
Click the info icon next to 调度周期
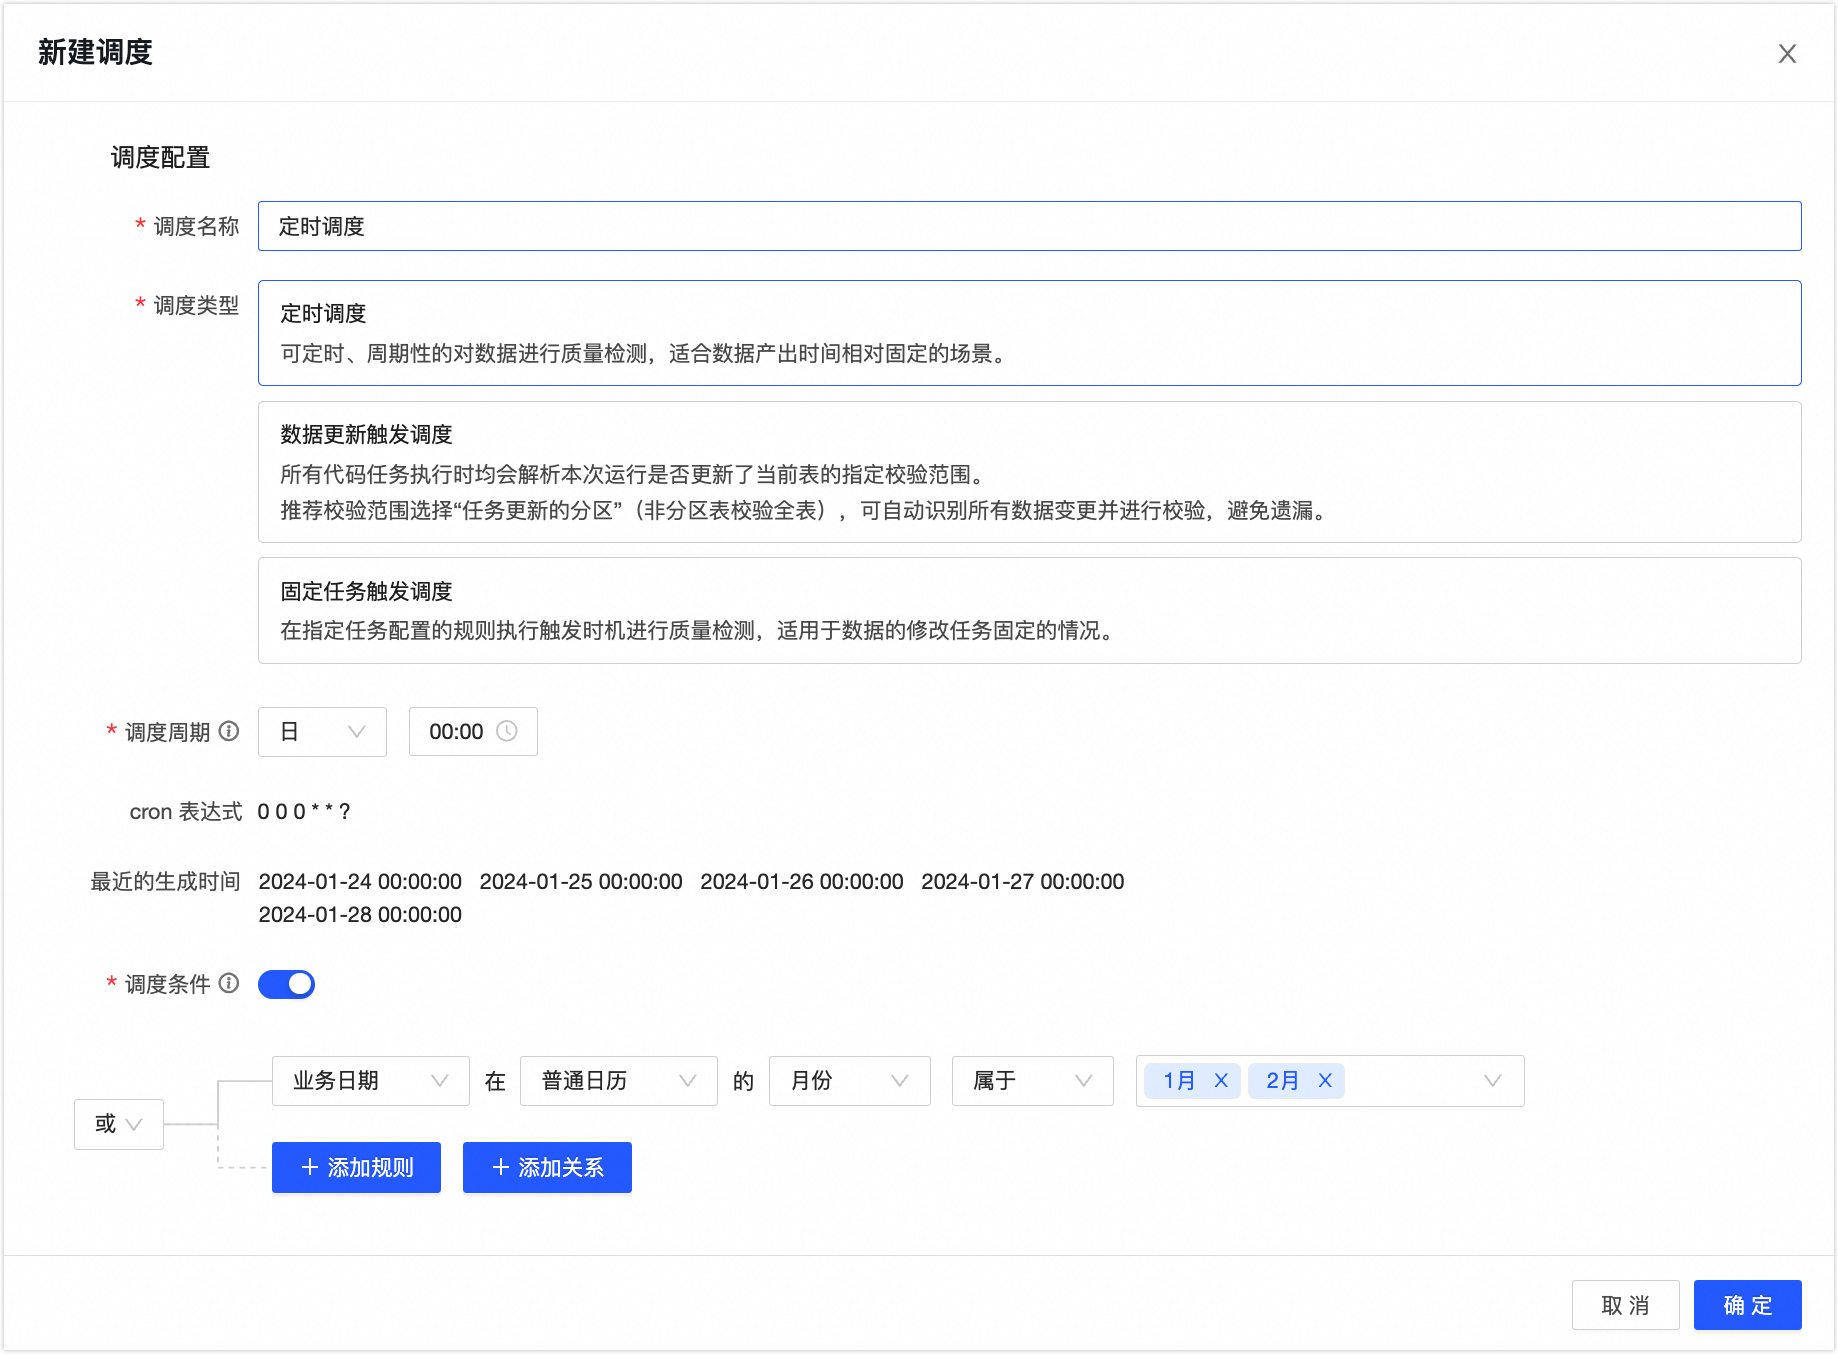(x=229, y=731)
